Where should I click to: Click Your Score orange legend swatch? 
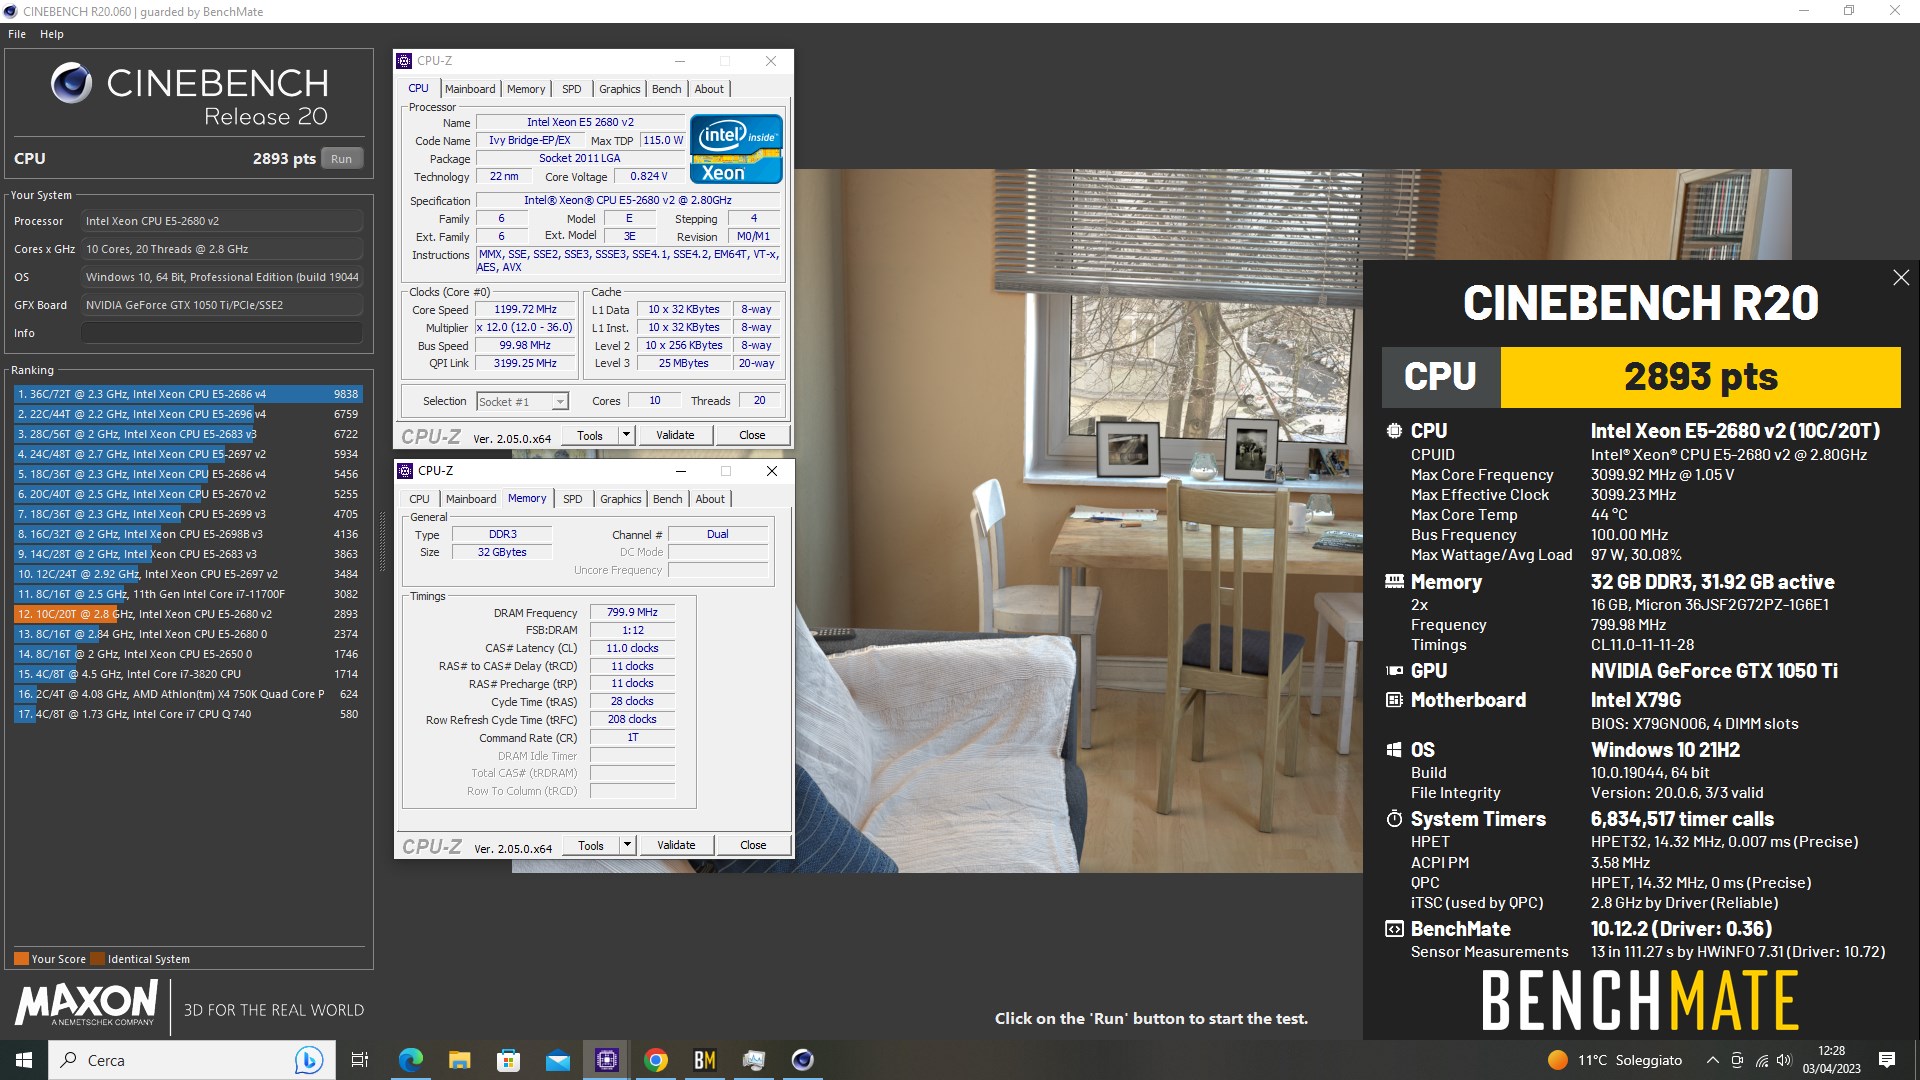21,959
